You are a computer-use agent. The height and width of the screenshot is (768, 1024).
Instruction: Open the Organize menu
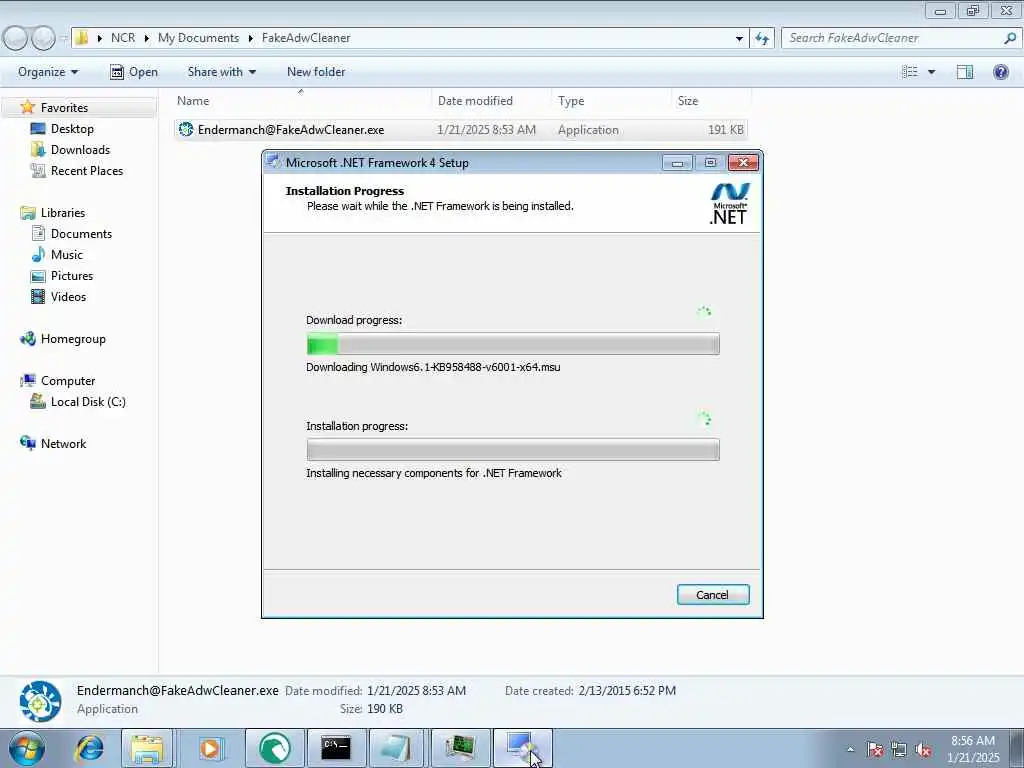pos(48,72)
